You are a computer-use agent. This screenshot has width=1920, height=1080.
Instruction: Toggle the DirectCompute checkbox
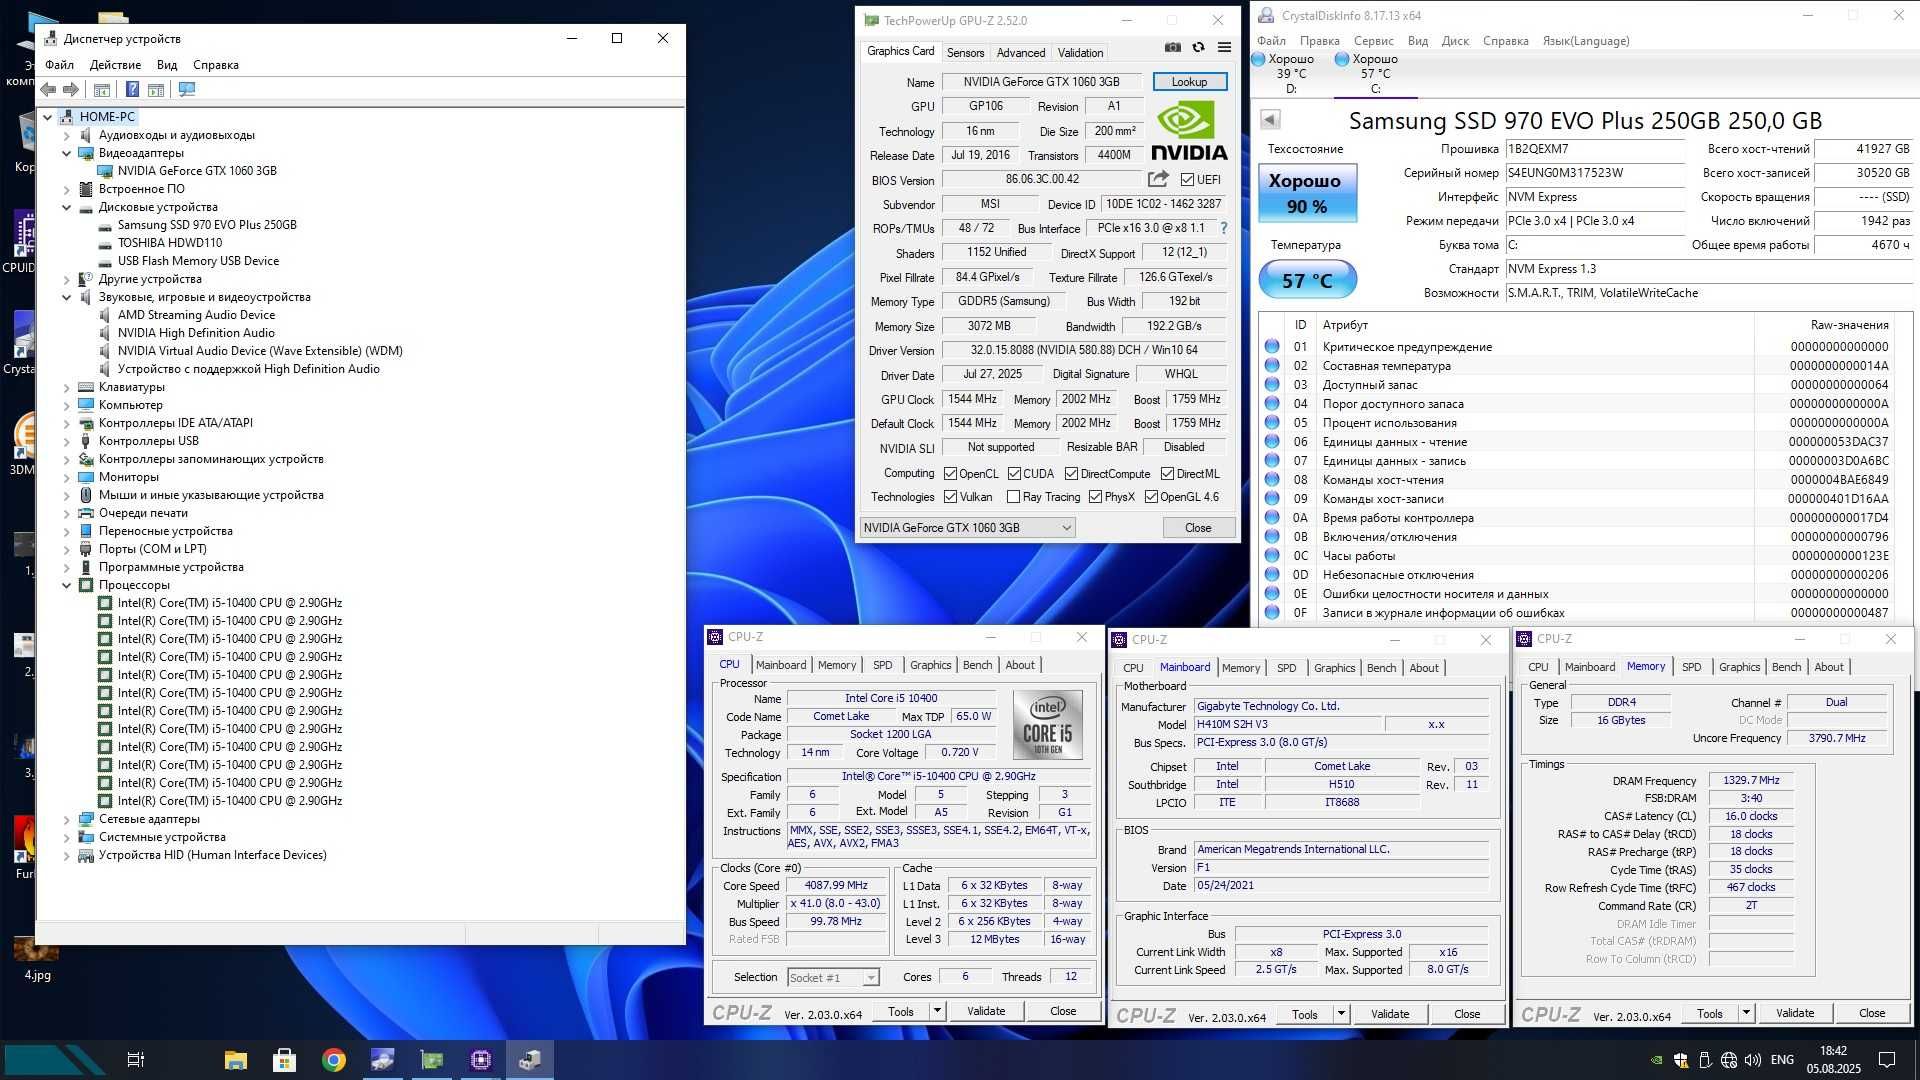click(x=1071, y=474)
